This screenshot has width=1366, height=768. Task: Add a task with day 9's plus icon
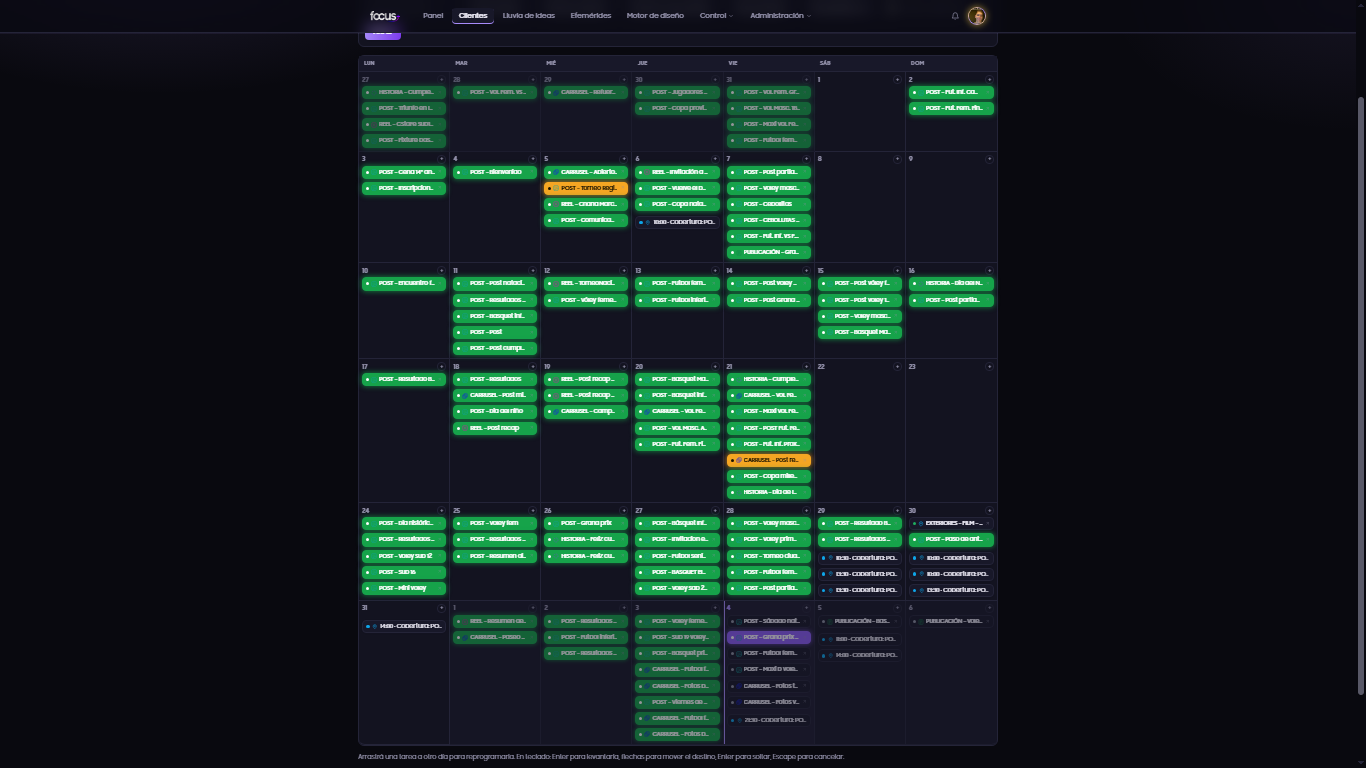click(x=990, y=158)
